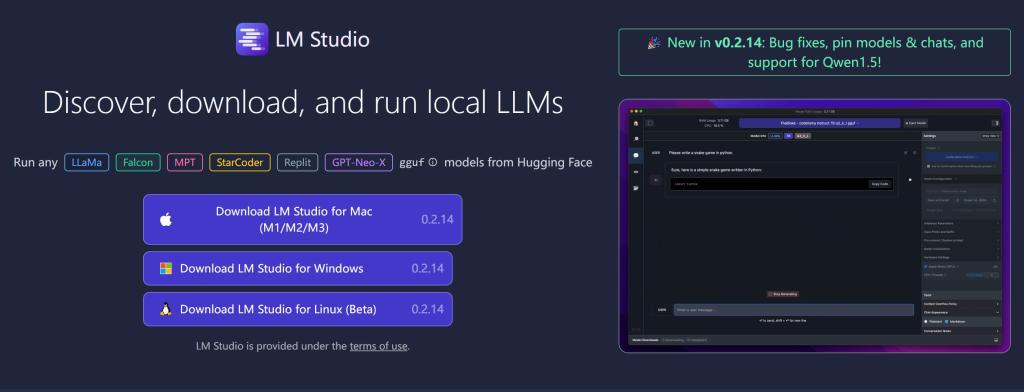
Task: Open the loaded model selector bar
Action: point(820,123)
